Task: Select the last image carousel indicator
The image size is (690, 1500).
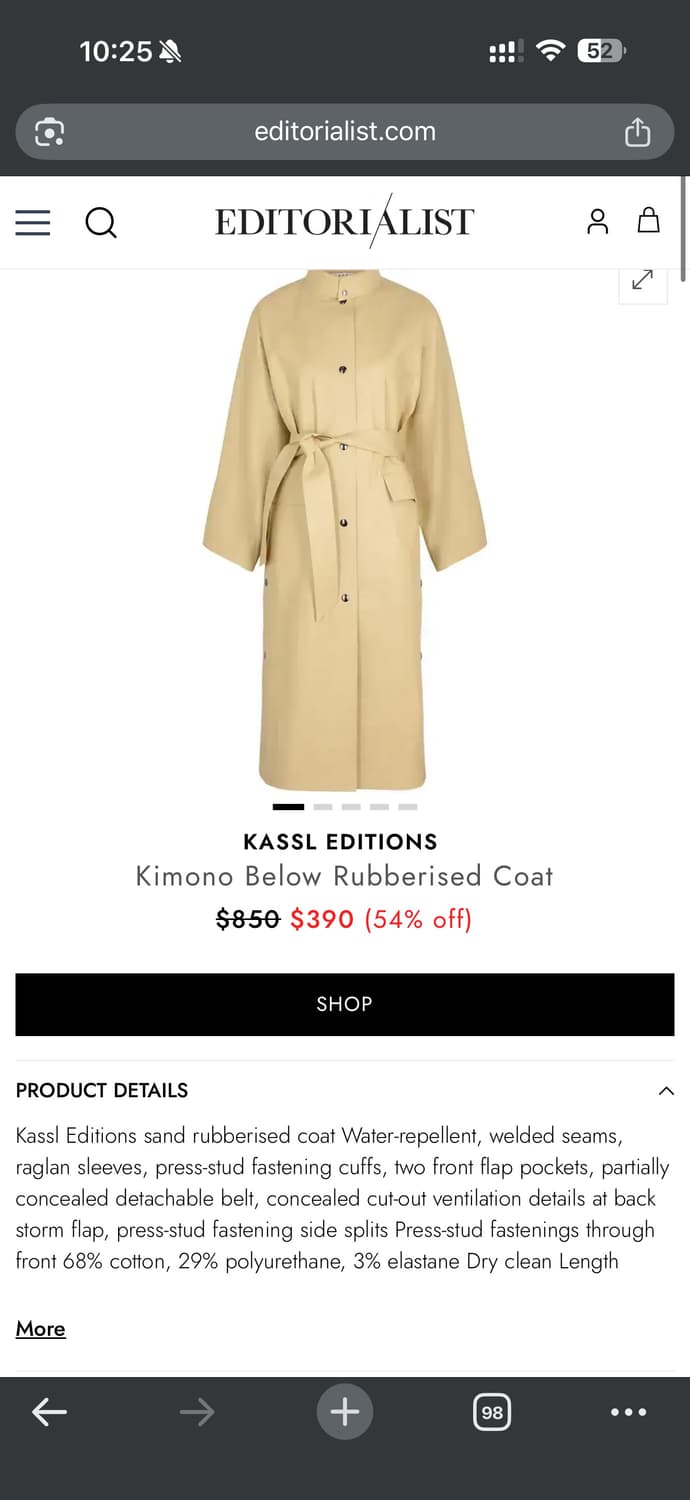Action: pyautogui.click(x=407, y=806)
